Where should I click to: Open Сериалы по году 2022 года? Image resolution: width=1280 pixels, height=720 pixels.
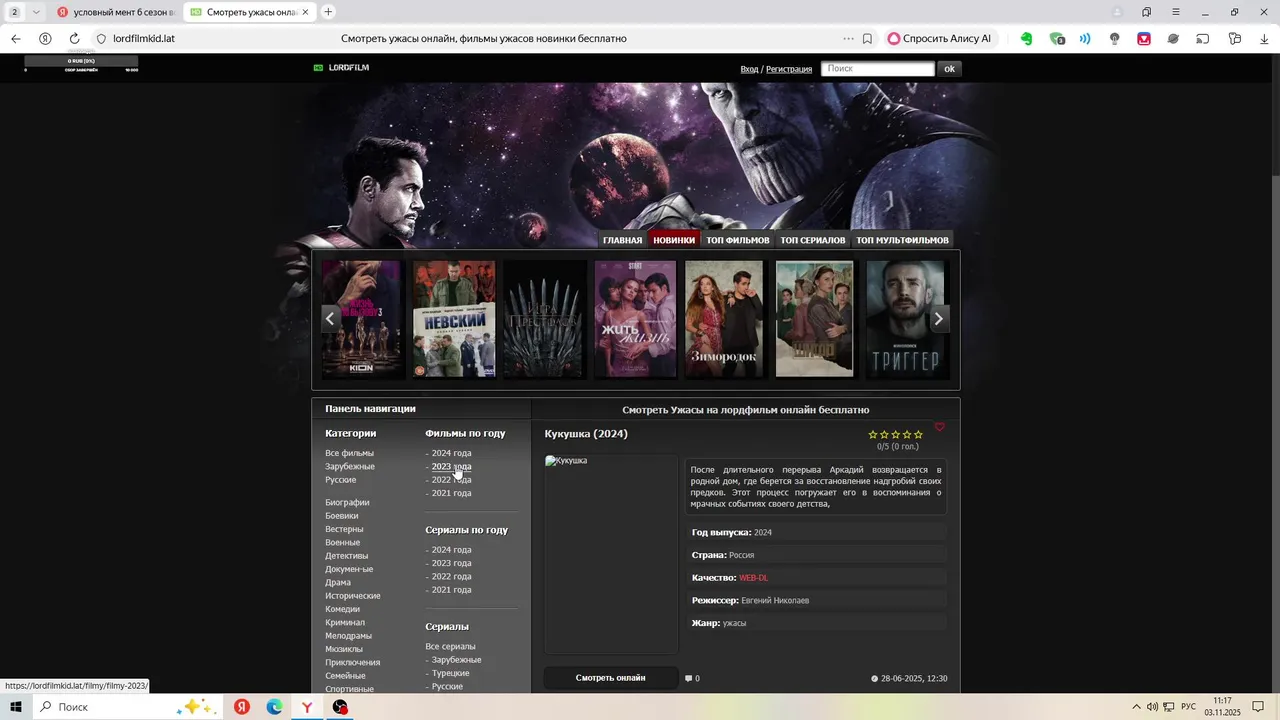(x=451, y=577)
